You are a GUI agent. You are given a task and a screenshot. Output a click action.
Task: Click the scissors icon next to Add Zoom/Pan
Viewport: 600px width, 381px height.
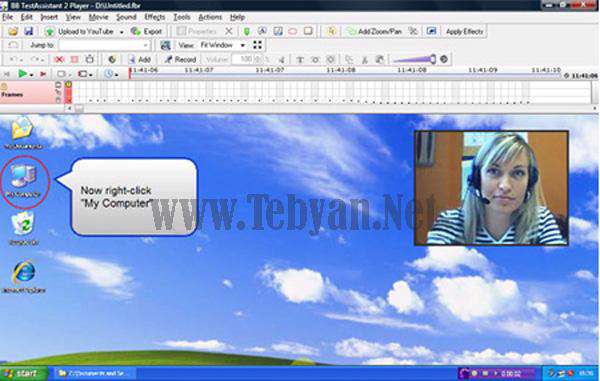point(413,31)
